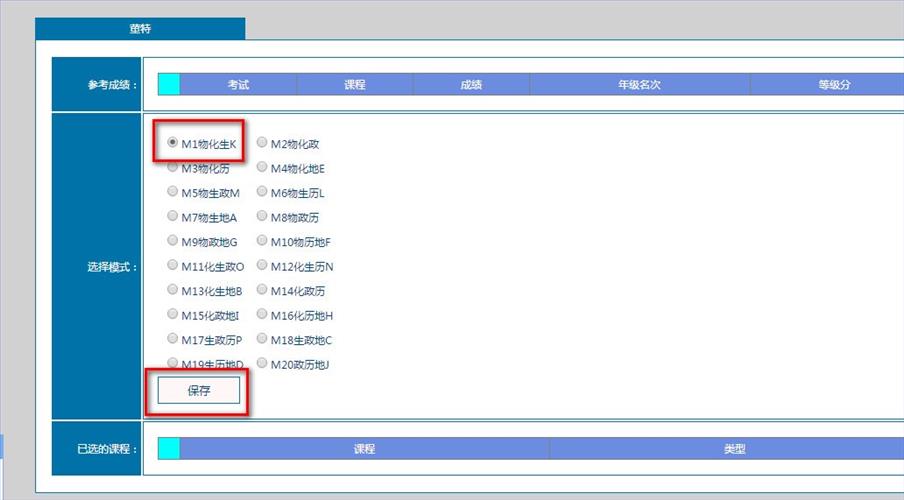Screen dimensions: 904x500
Task: Choose the M2物化政 subject combination
Action: [262, 143]
